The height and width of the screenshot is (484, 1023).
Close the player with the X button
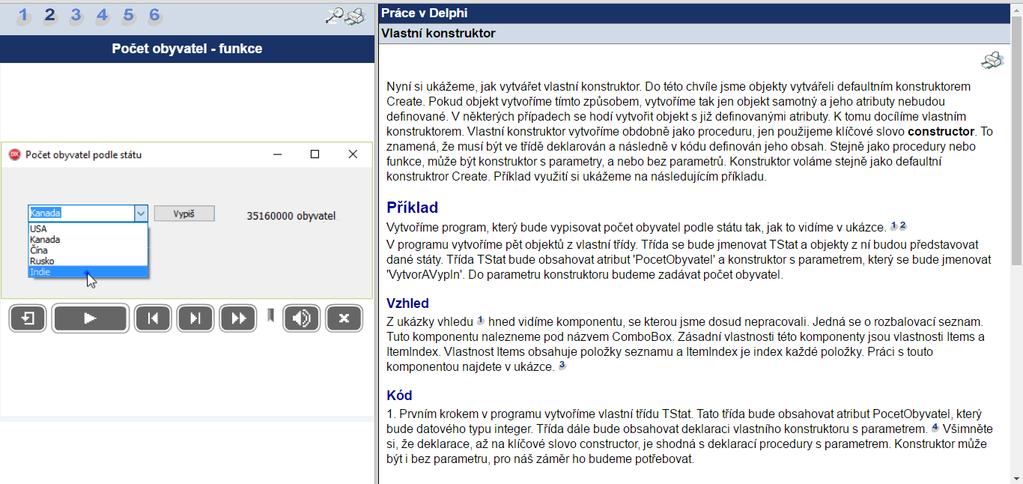point(344,318)
